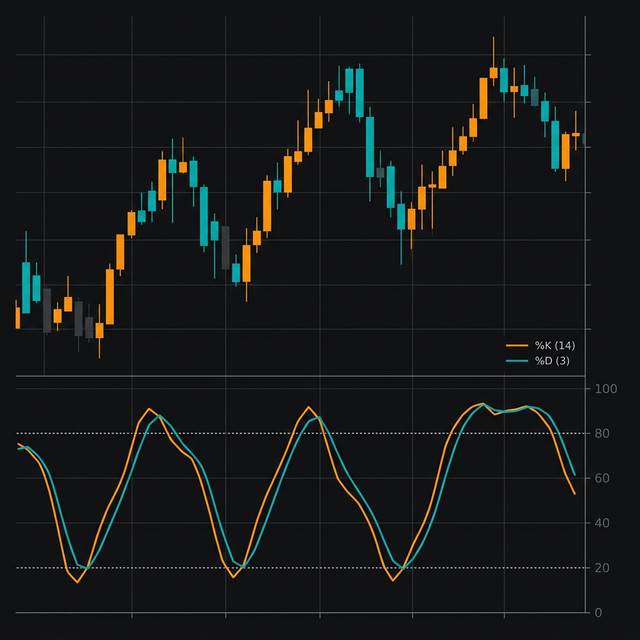The height and width of the screenshot is (640, 640).
Task: Click the %D (3) legend label
Action: (551, 361)
